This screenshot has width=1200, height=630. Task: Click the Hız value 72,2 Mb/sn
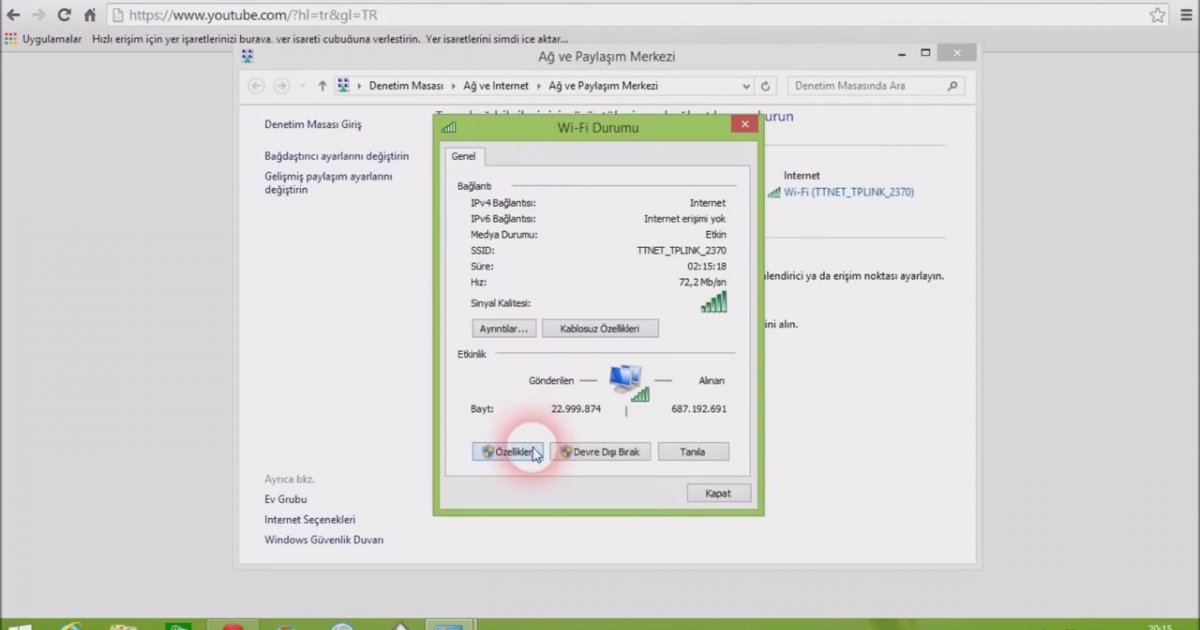click(x=702, y=283)
